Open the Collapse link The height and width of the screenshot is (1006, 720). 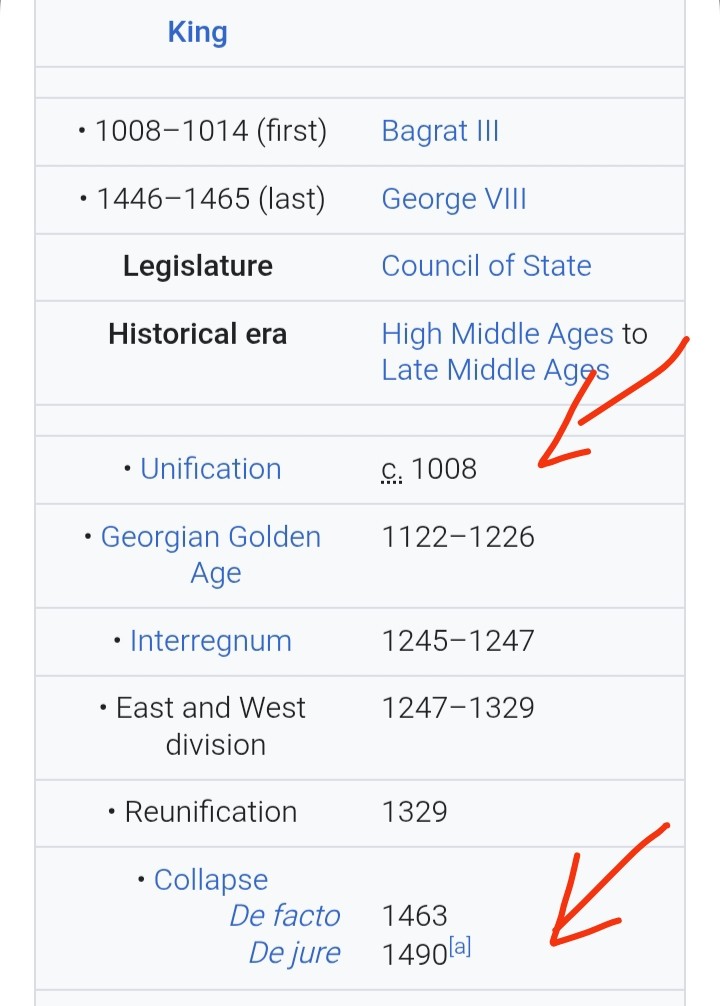pos(211,879)
